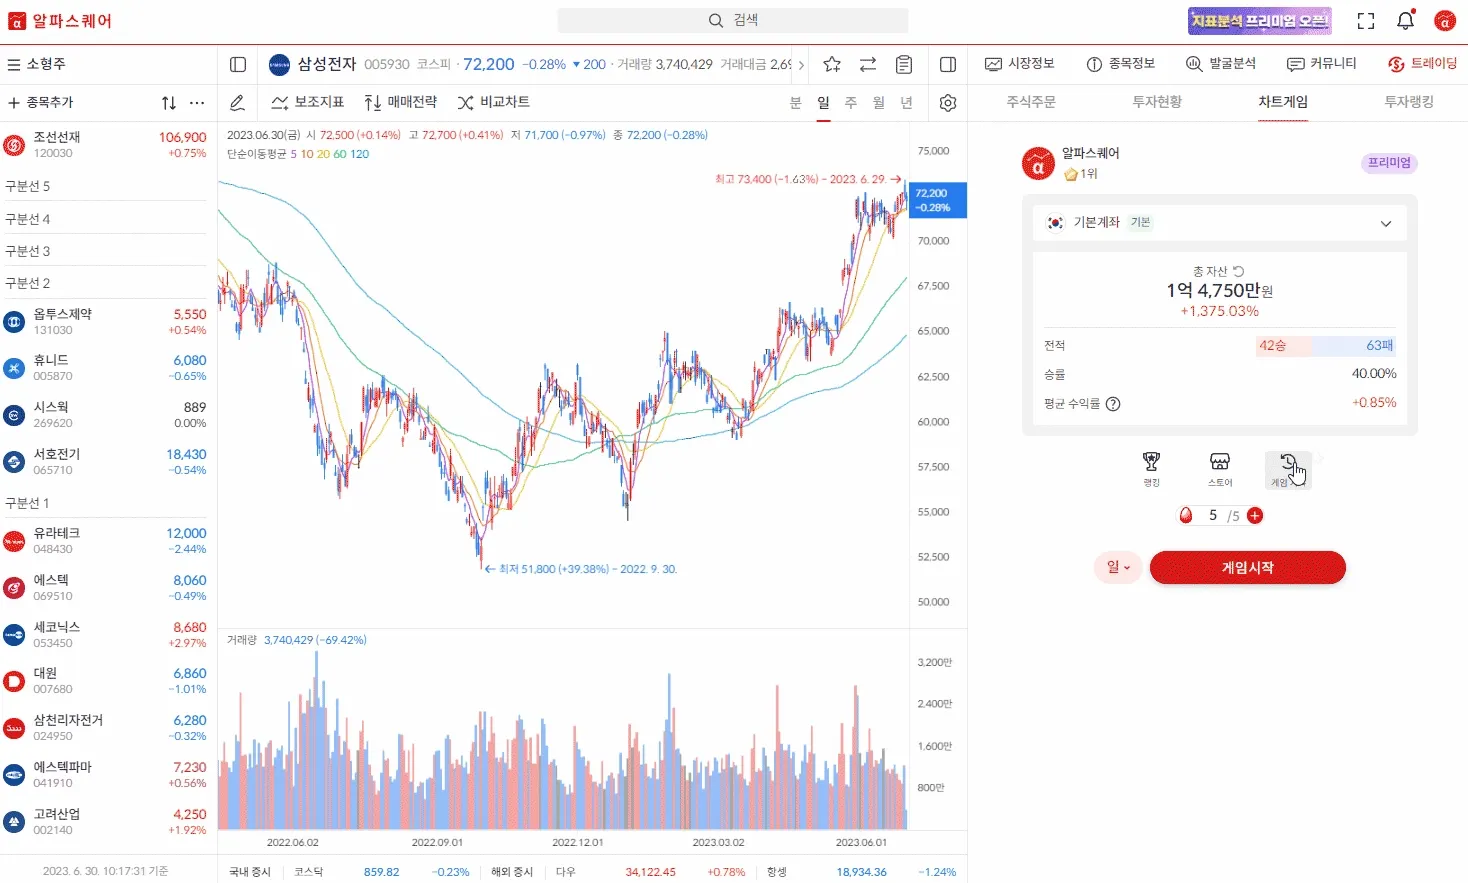Viewport: 1468px width, 883px height.
Task: Select 서호전기 in the watchlist
Action: [108, 462]
